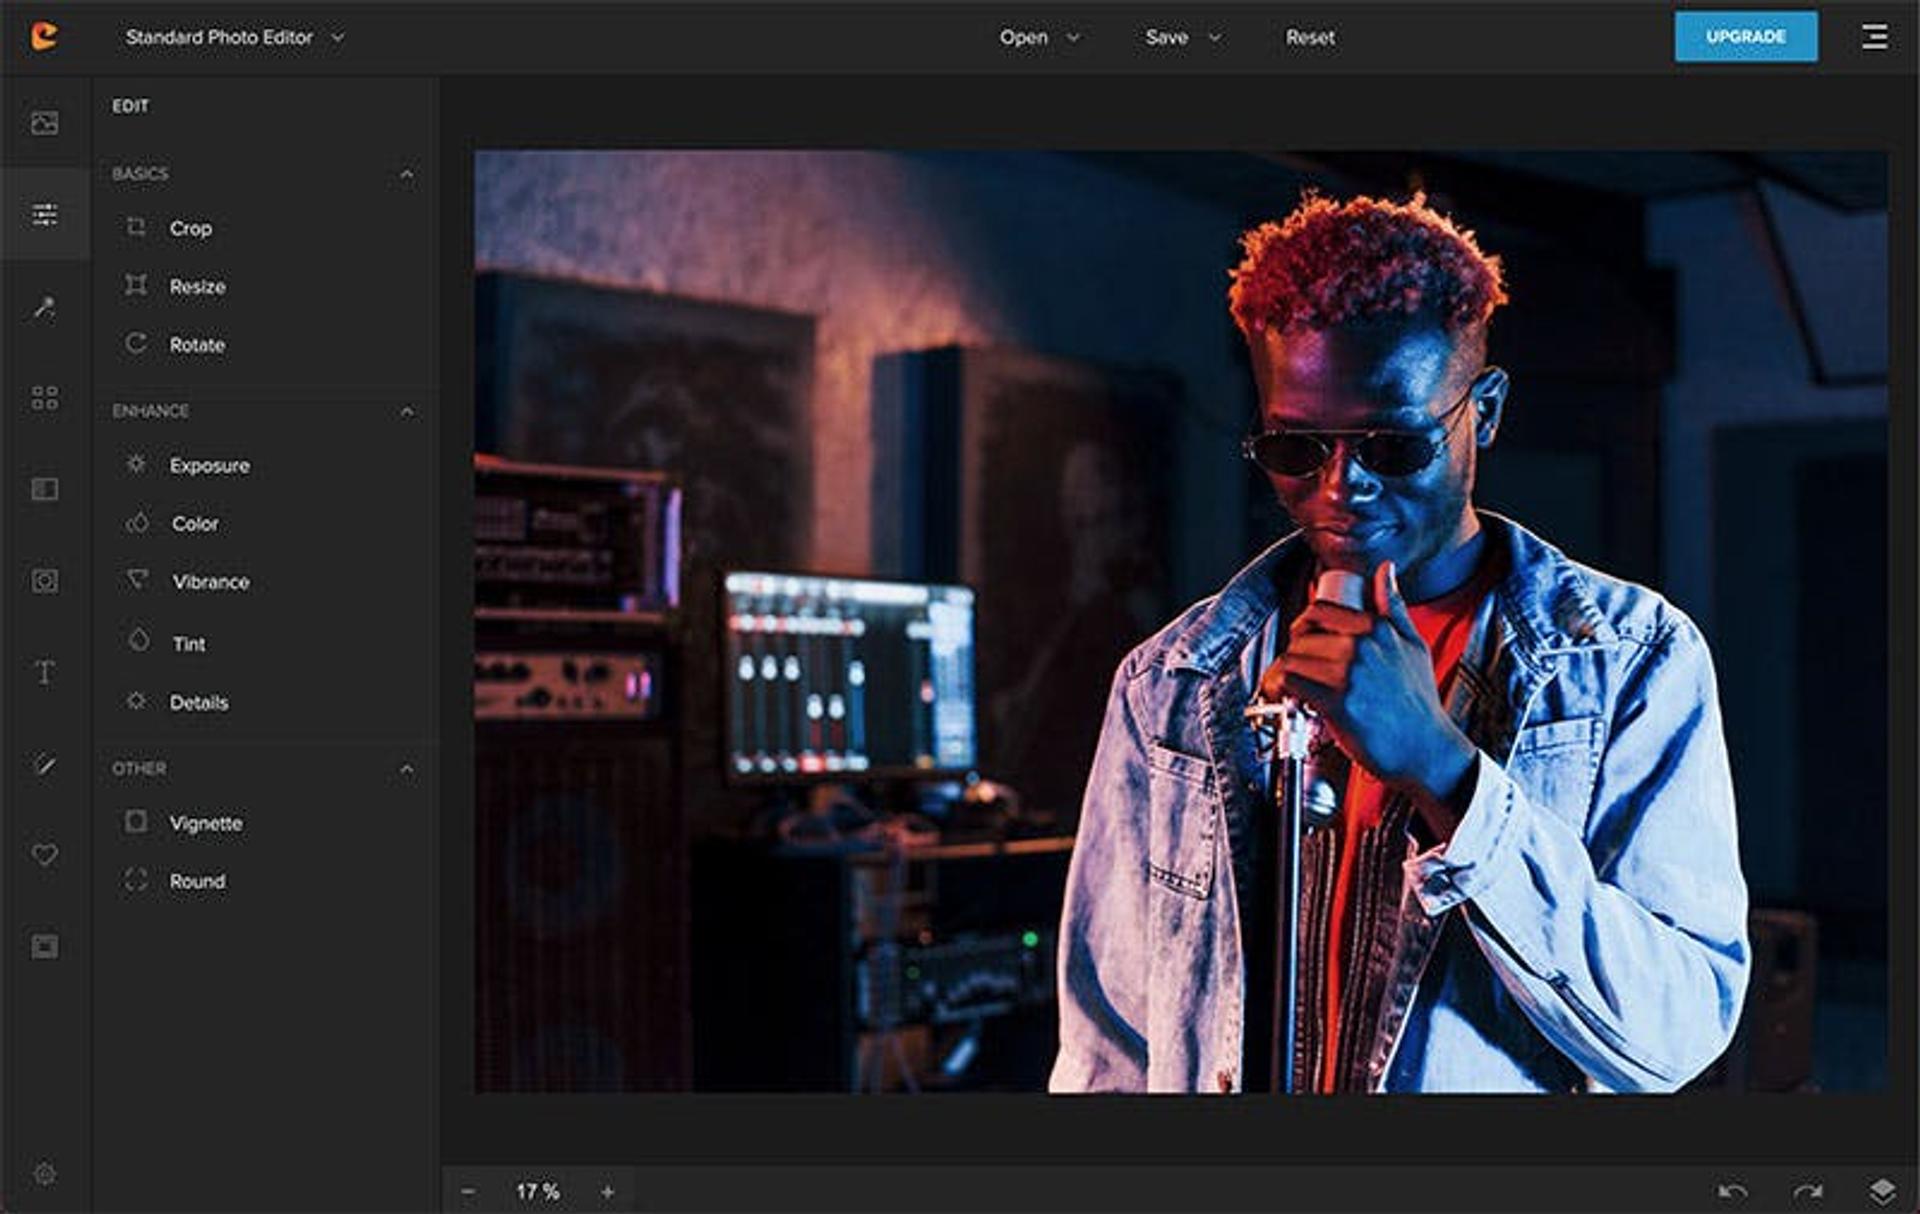Viewport: 1920px width, 1214px height.
Task: Select the Draw brush sidebar icon
Action: coord(44,764)
